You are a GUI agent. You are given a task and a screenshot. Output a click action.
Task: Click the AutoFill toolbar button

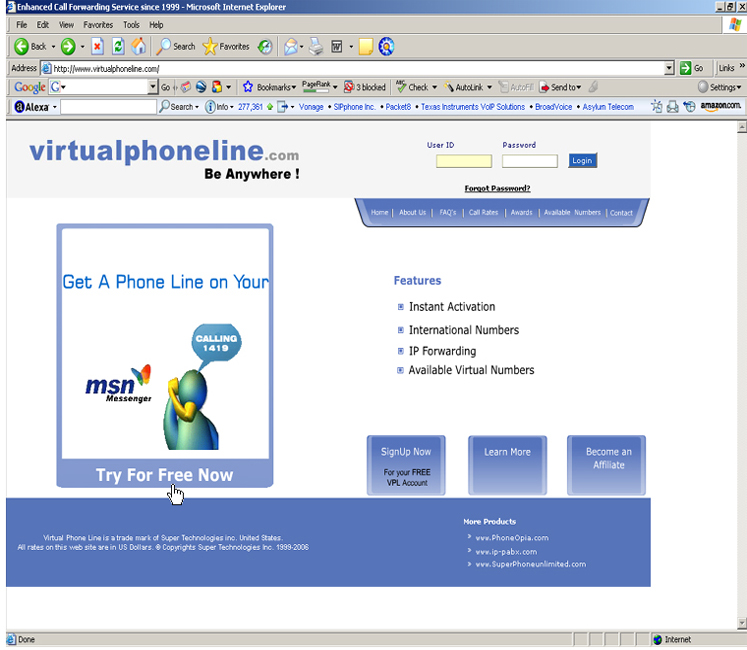tap(516, 87)
